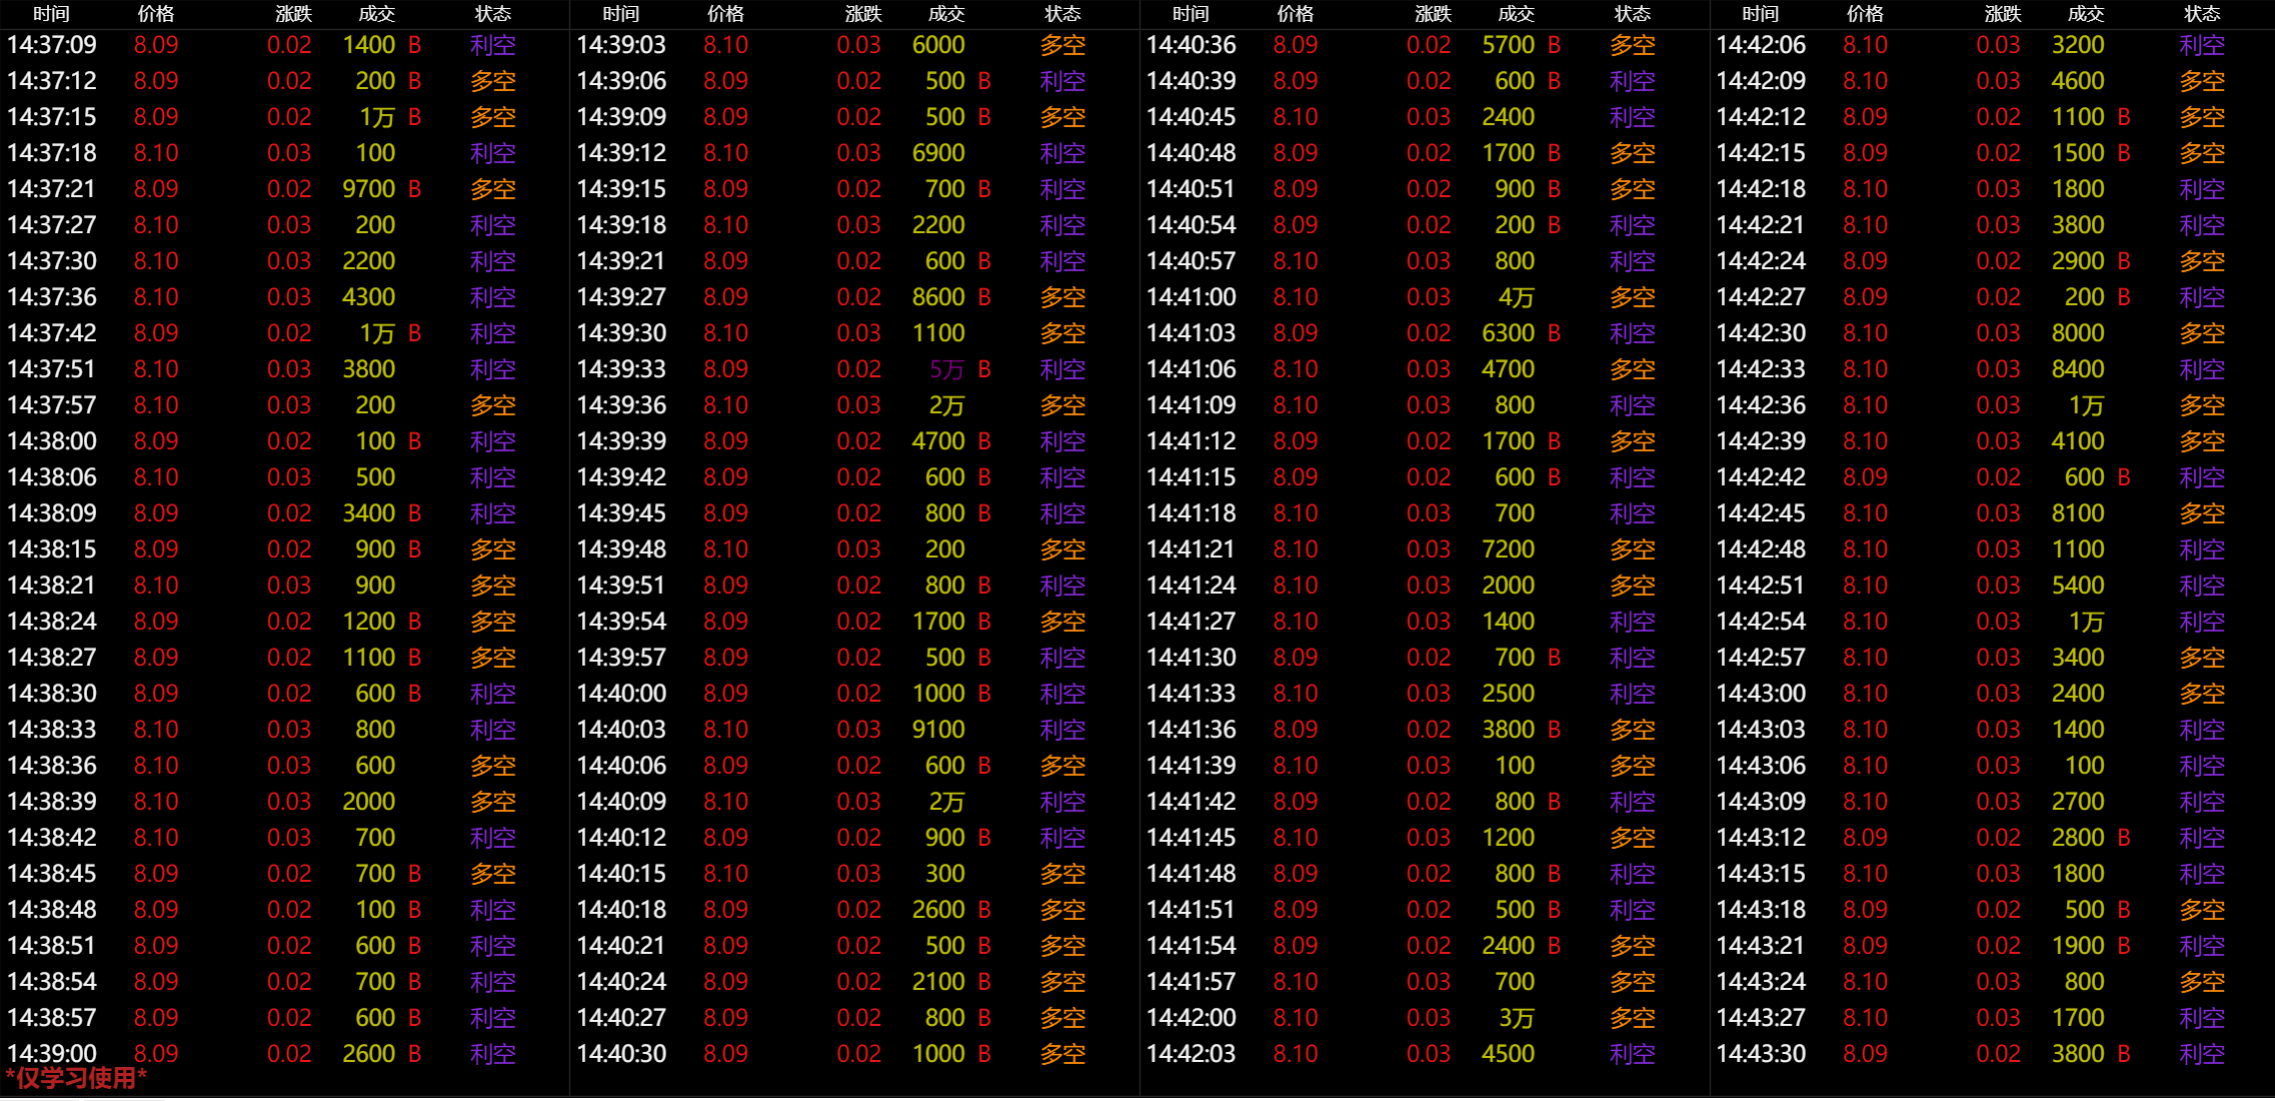Click the 8.10 price at 14:40:03
Screen dimensions: 2275x1101
click(x=726, y=729)
